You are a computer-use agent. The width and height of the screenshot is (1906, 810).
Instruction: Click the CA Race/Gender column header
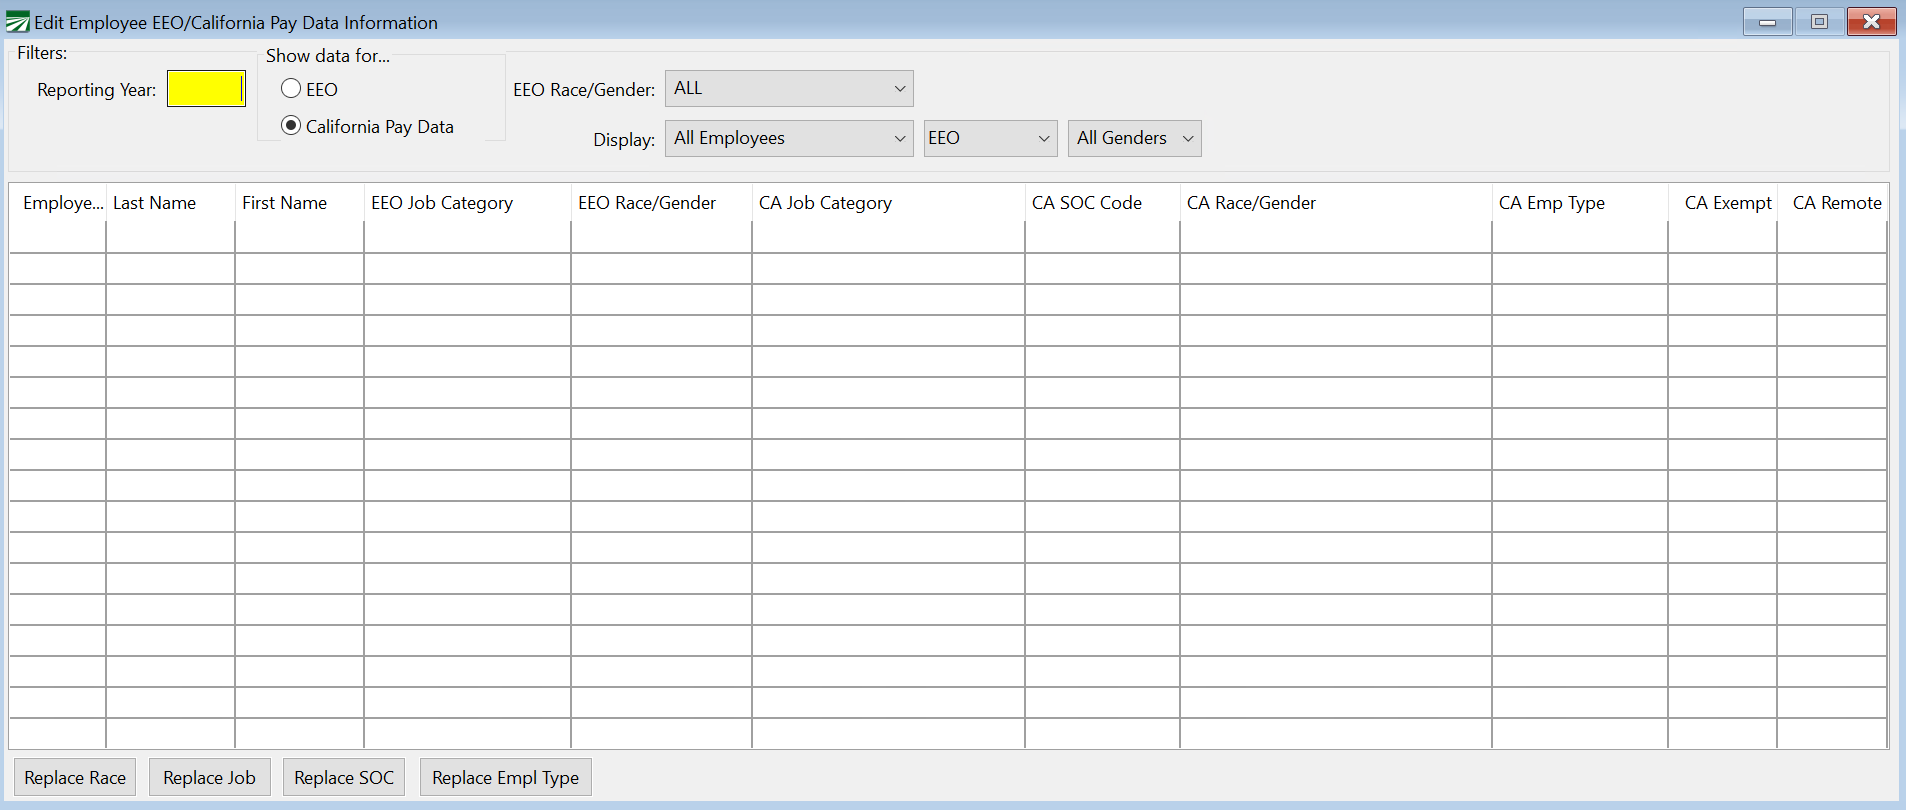tap(1251, 203)
